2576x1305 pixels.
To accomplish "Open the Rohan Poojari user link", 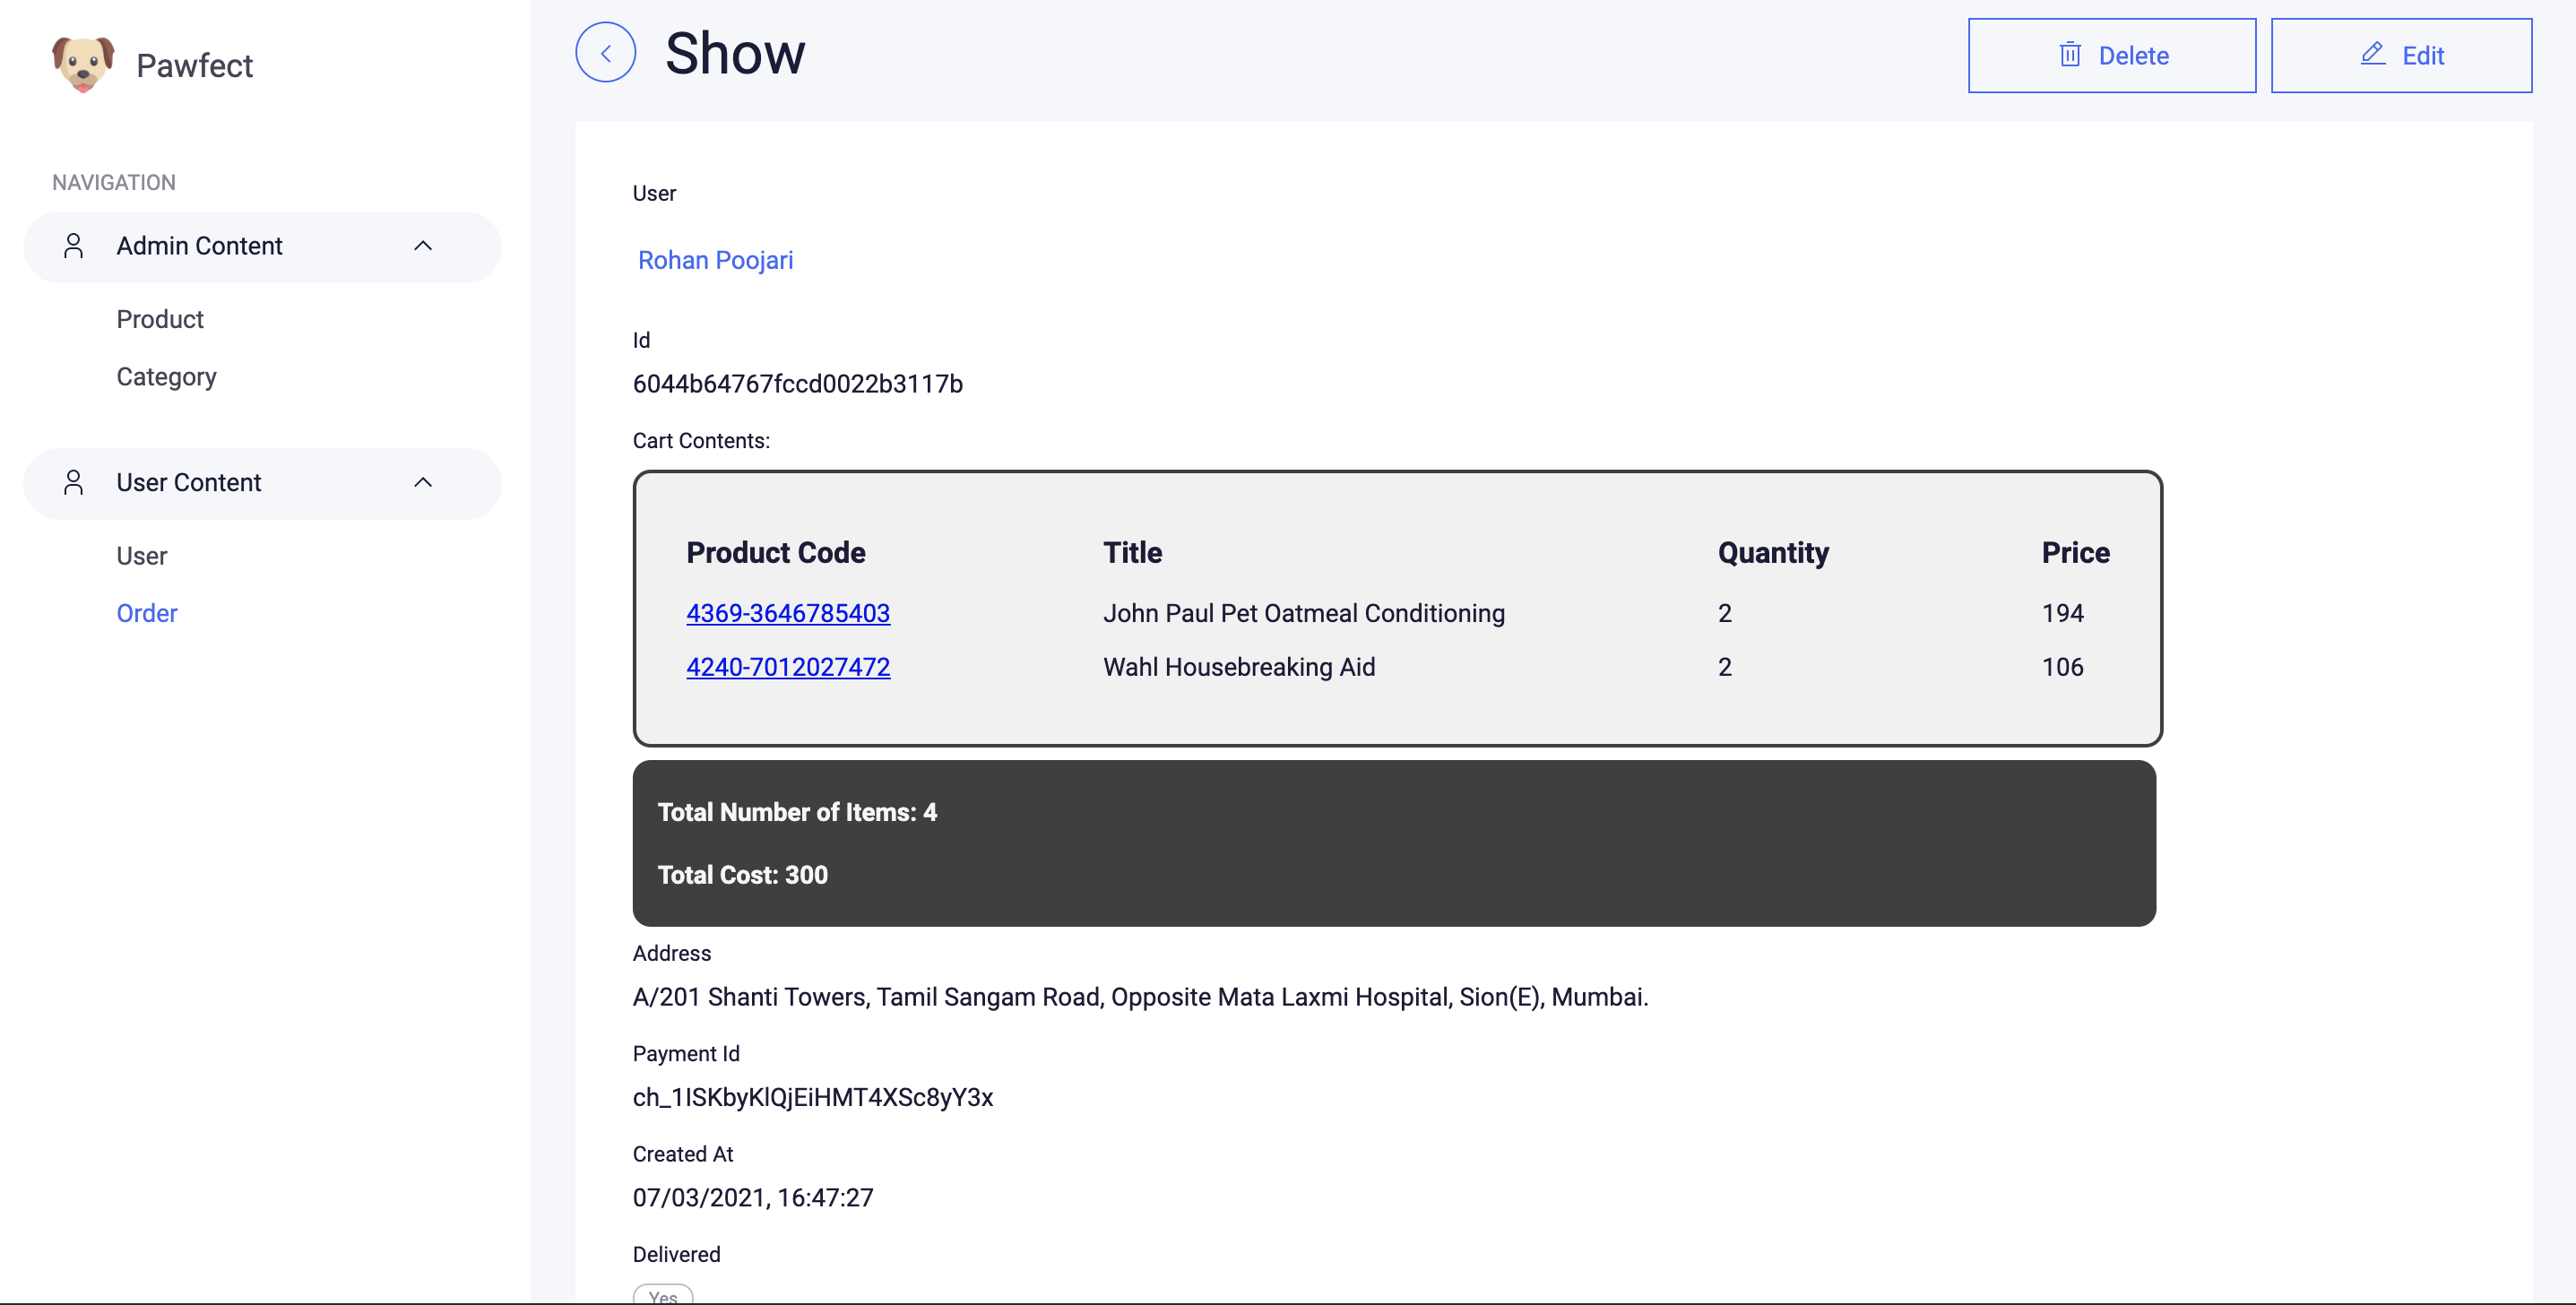I will (715, 260).
